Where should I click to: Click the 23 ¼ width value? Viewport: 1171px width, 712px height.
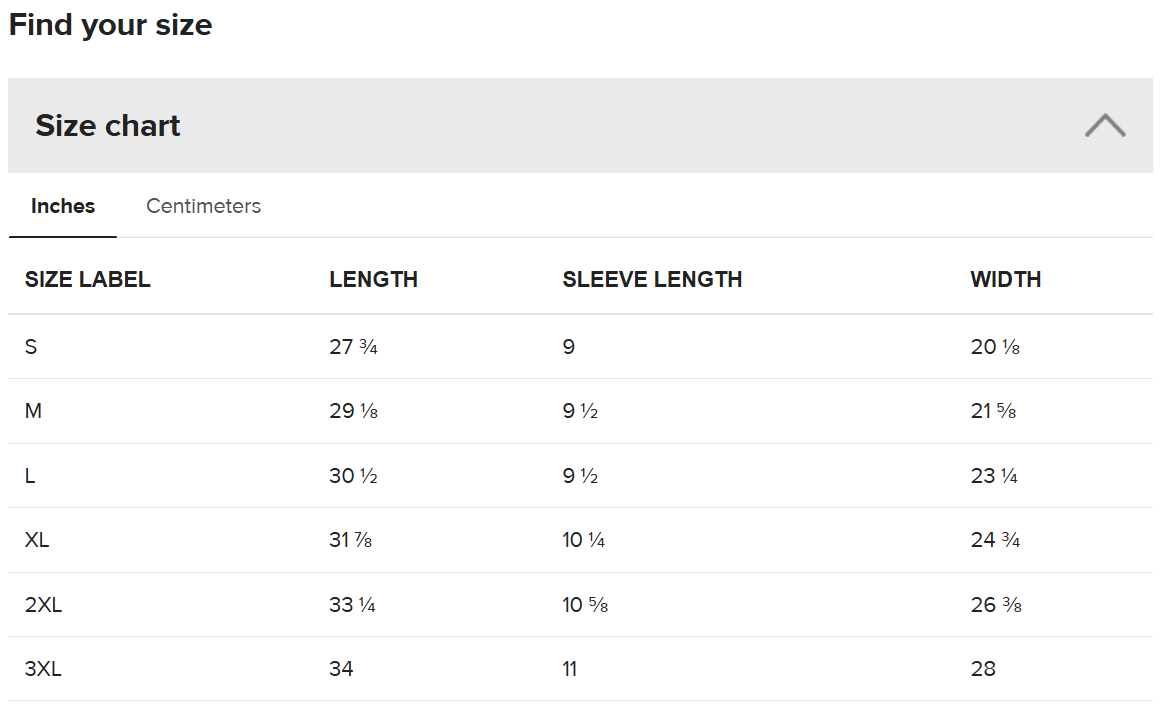pos(994,476)
